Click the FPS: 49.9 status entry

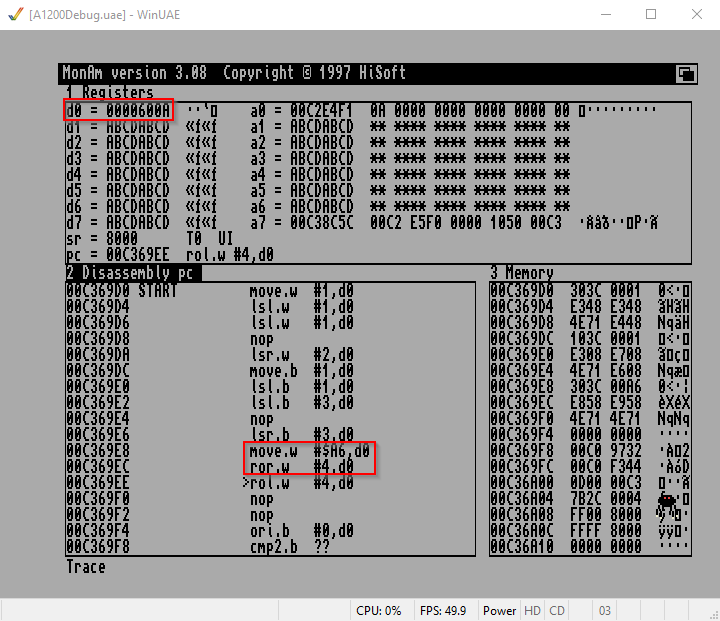[443, 610]
